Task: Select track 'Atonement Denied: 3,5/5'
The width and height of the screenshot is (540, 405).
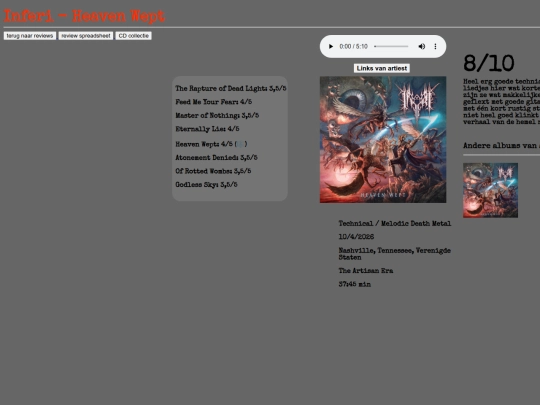Action: [216, 157]
